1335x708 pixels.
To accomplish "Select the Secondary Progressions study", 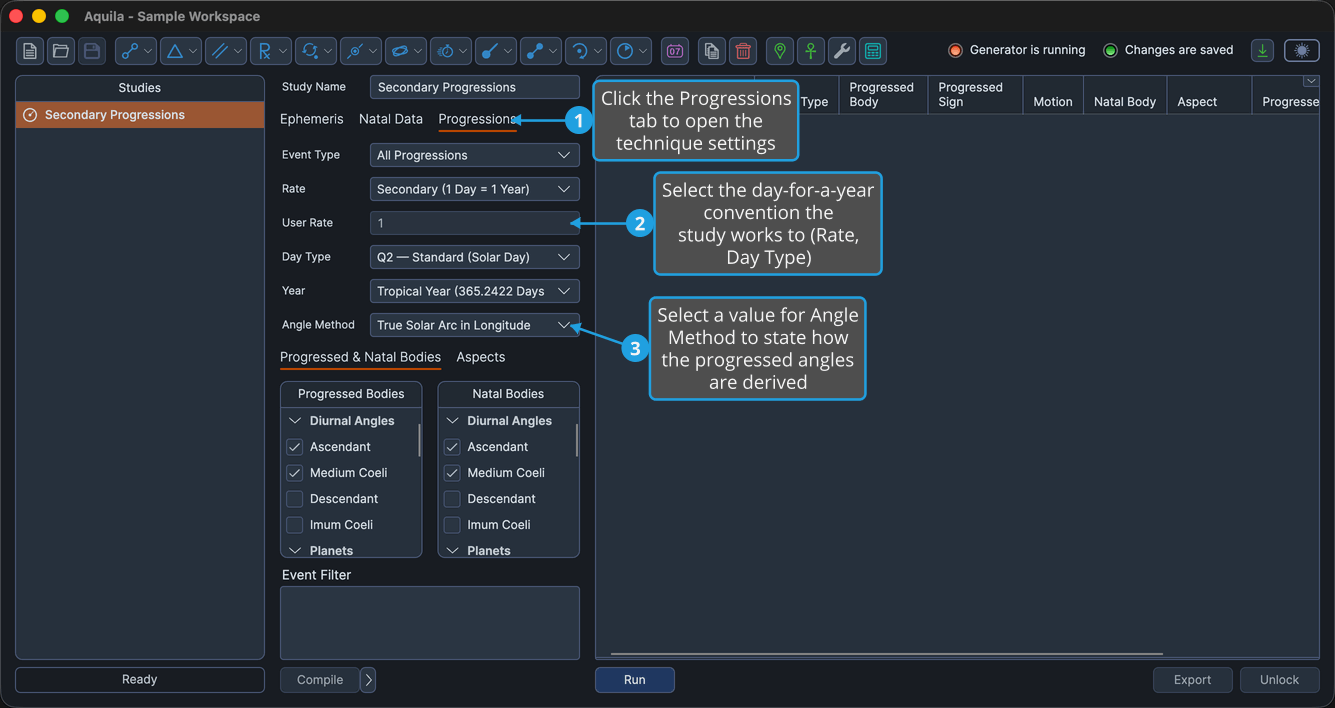I will coord(140,115).
